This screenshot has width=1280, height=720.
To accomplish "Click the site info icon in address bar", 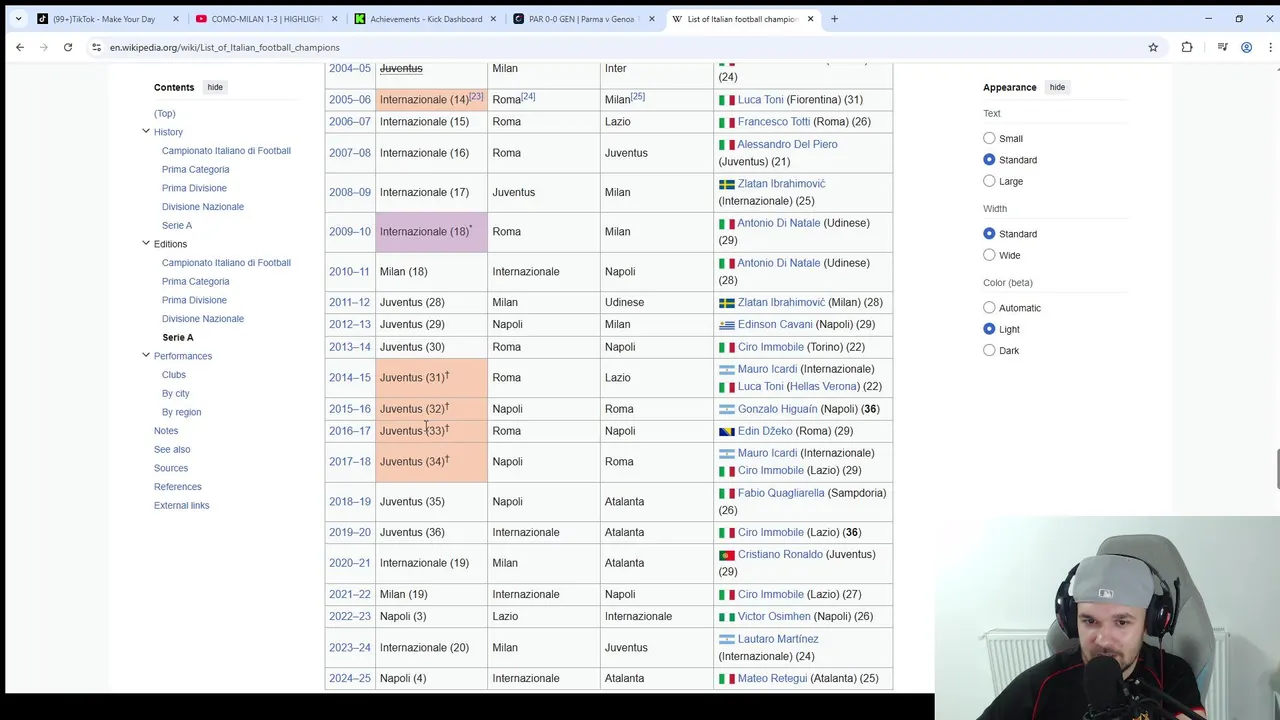I will (x=97, y=47).
